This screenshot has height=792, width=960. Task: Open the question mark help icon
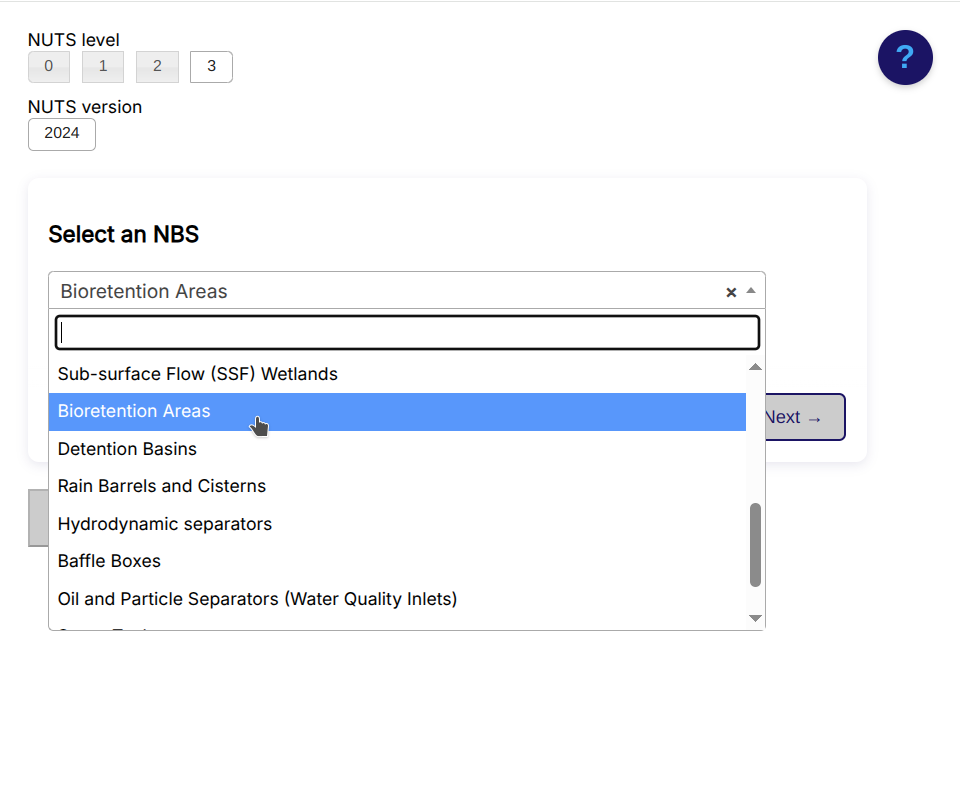click(x=904, y=57)
